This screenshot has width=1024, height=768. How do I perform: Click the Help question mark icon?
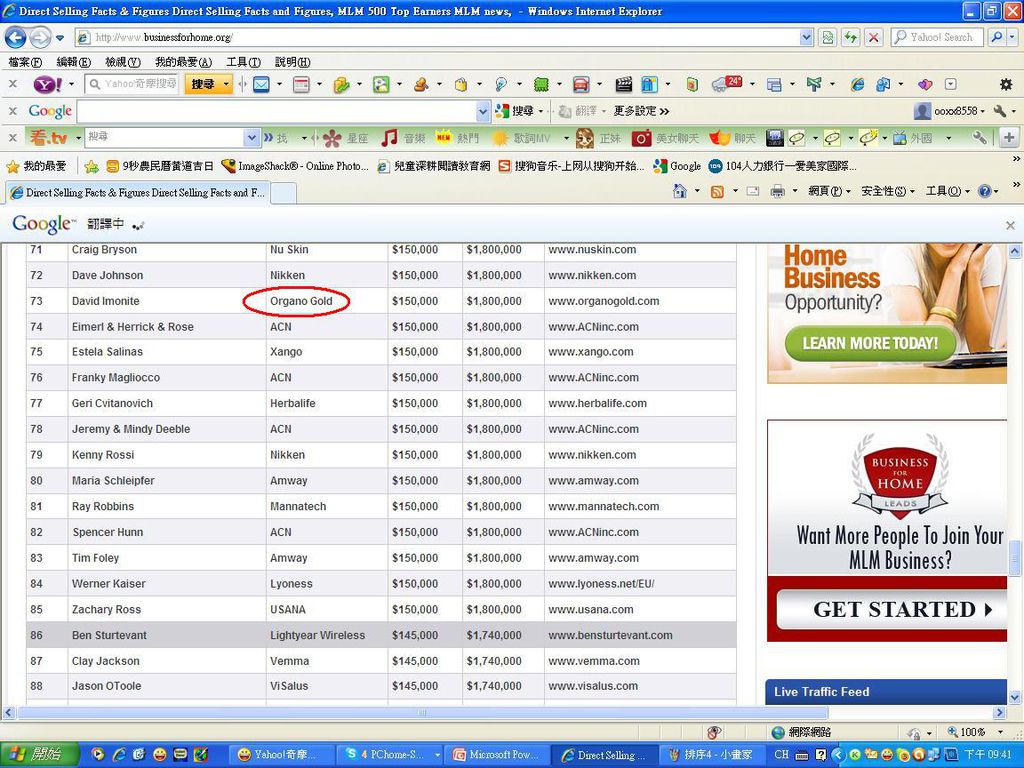pyautogui.click(x=985, y=191)
